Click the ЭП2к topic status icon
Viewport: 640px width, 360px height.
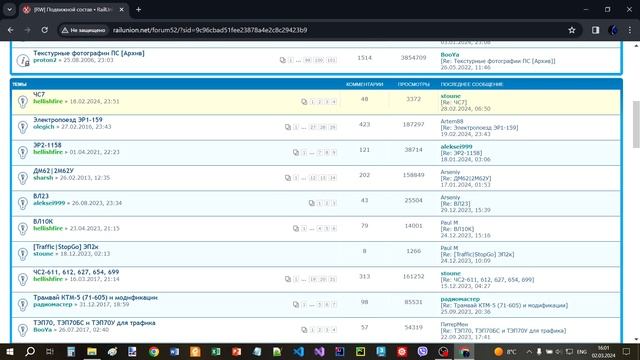click(23, 253)
